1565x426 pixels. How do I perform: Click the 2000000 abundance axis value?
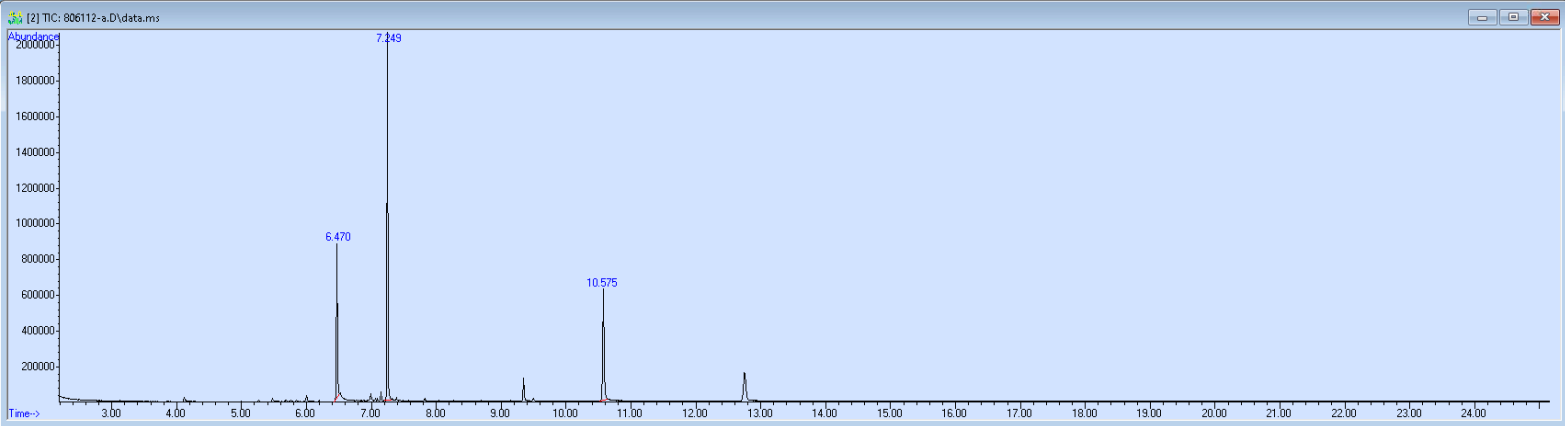pyautogui.click(x=33, y=45)
